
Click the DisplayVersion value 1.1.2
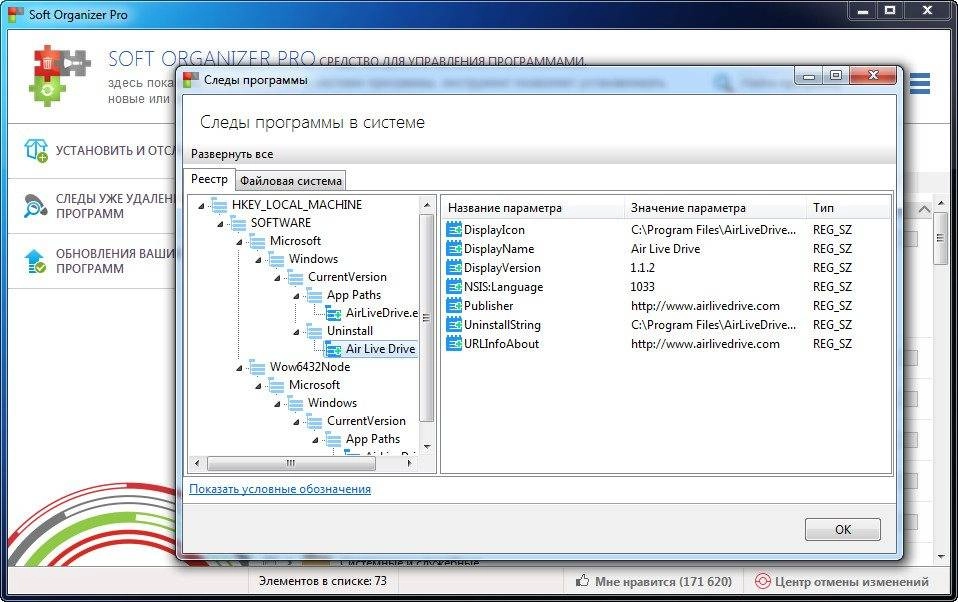tap(642, 268)
